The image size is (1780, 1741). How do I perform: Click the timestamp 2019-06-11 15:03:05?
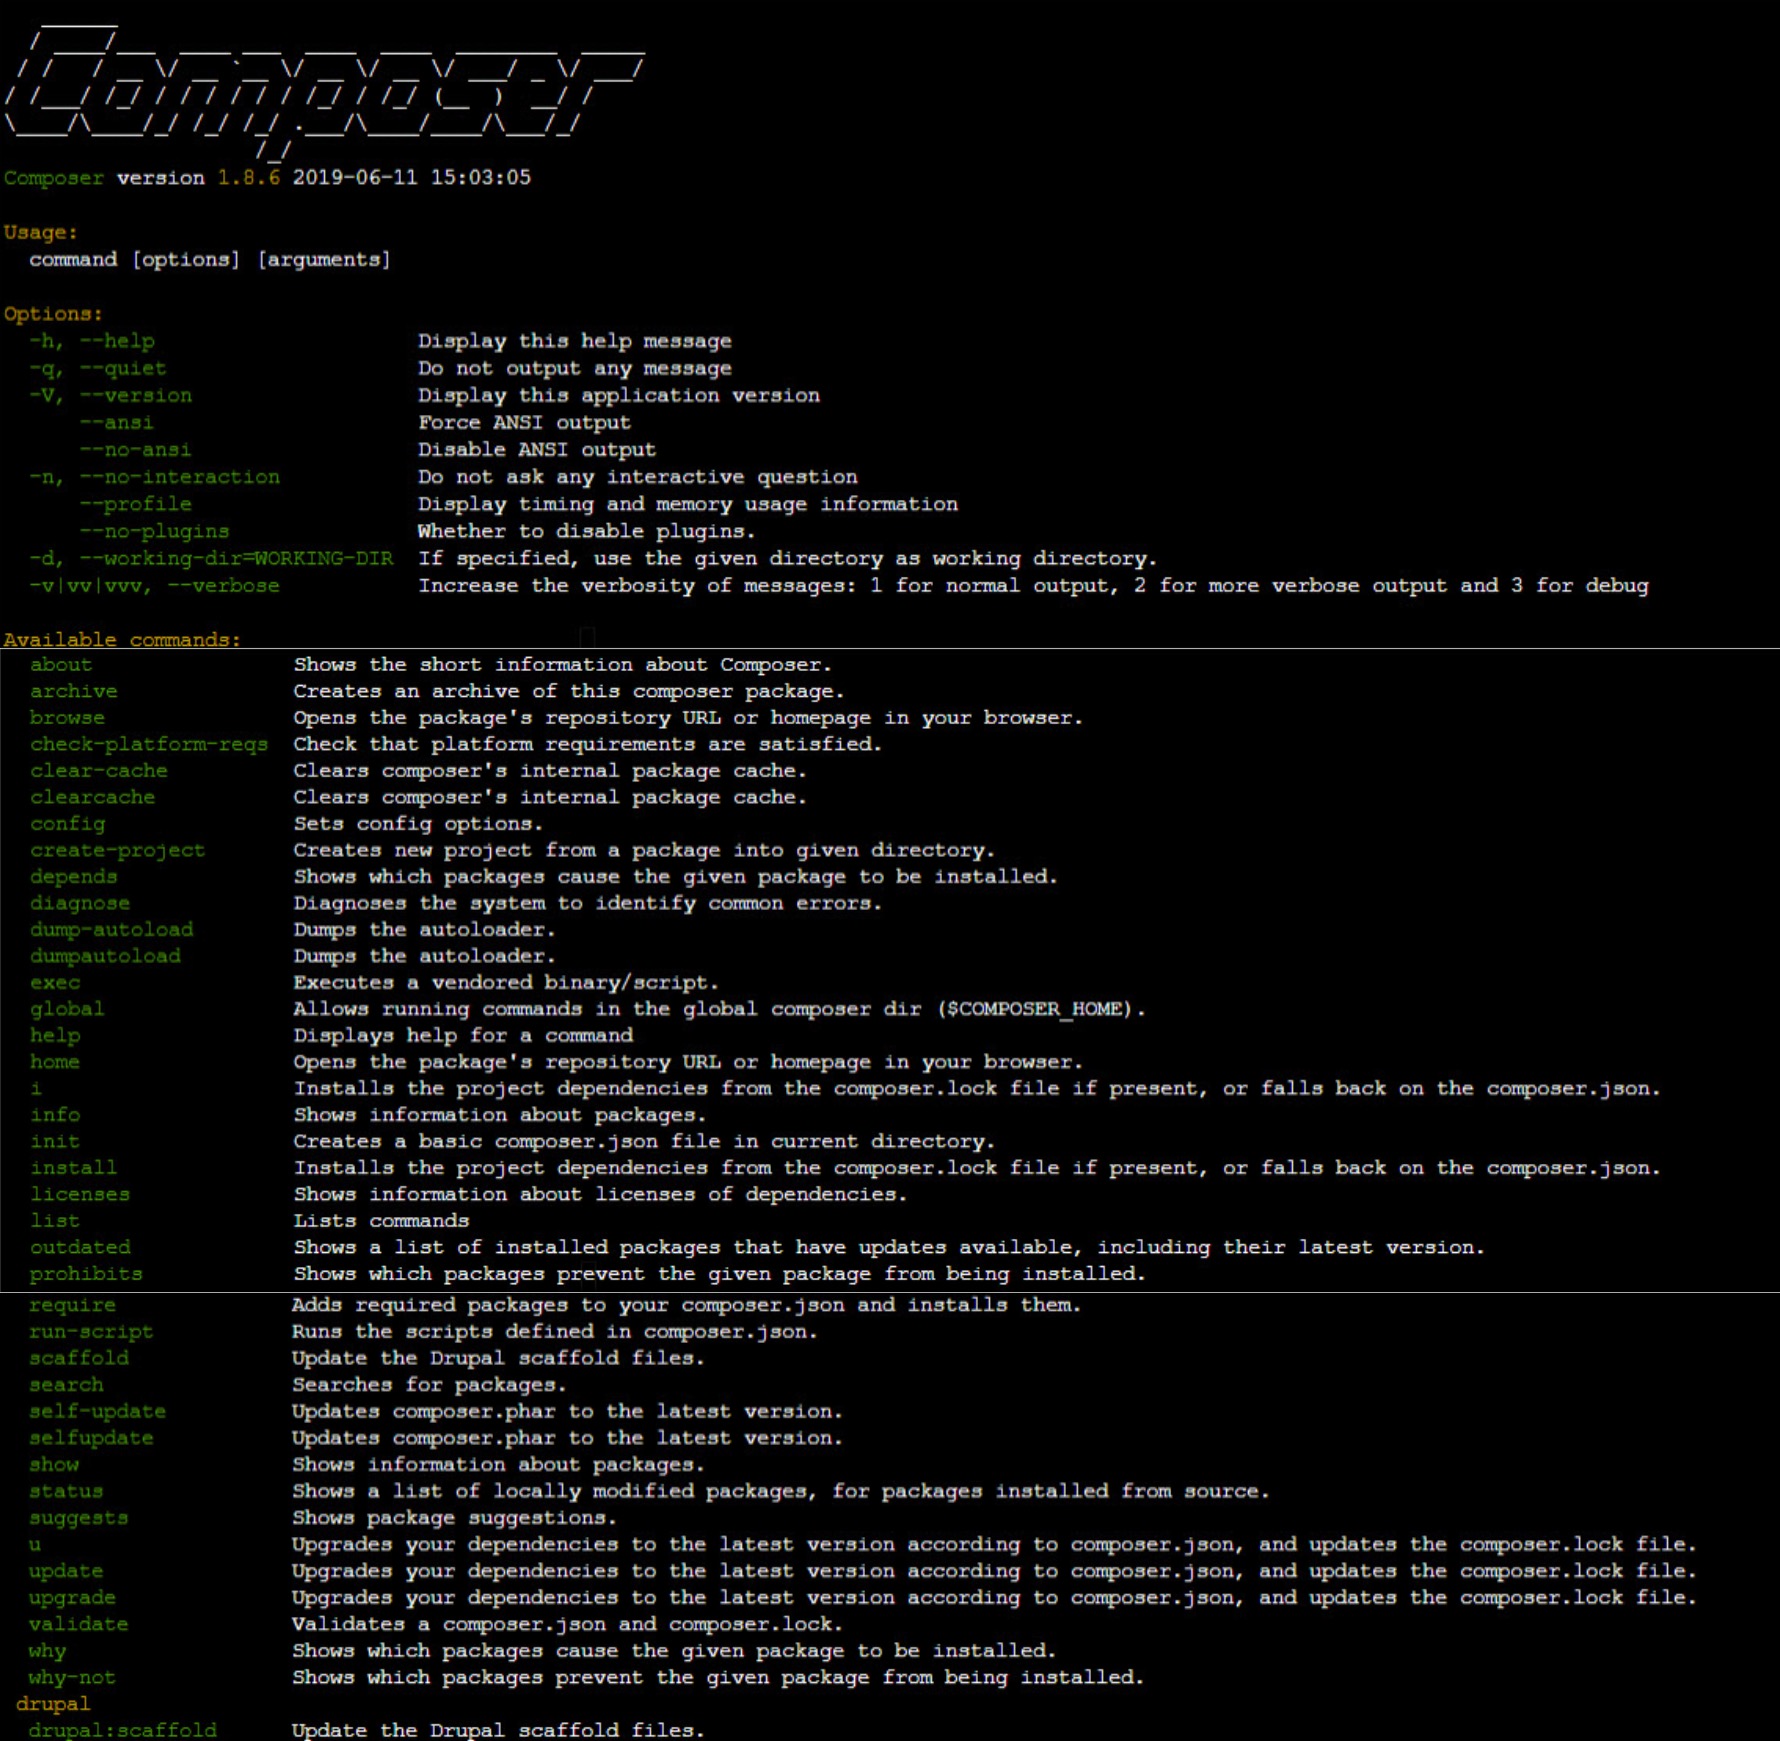point(412,178)
